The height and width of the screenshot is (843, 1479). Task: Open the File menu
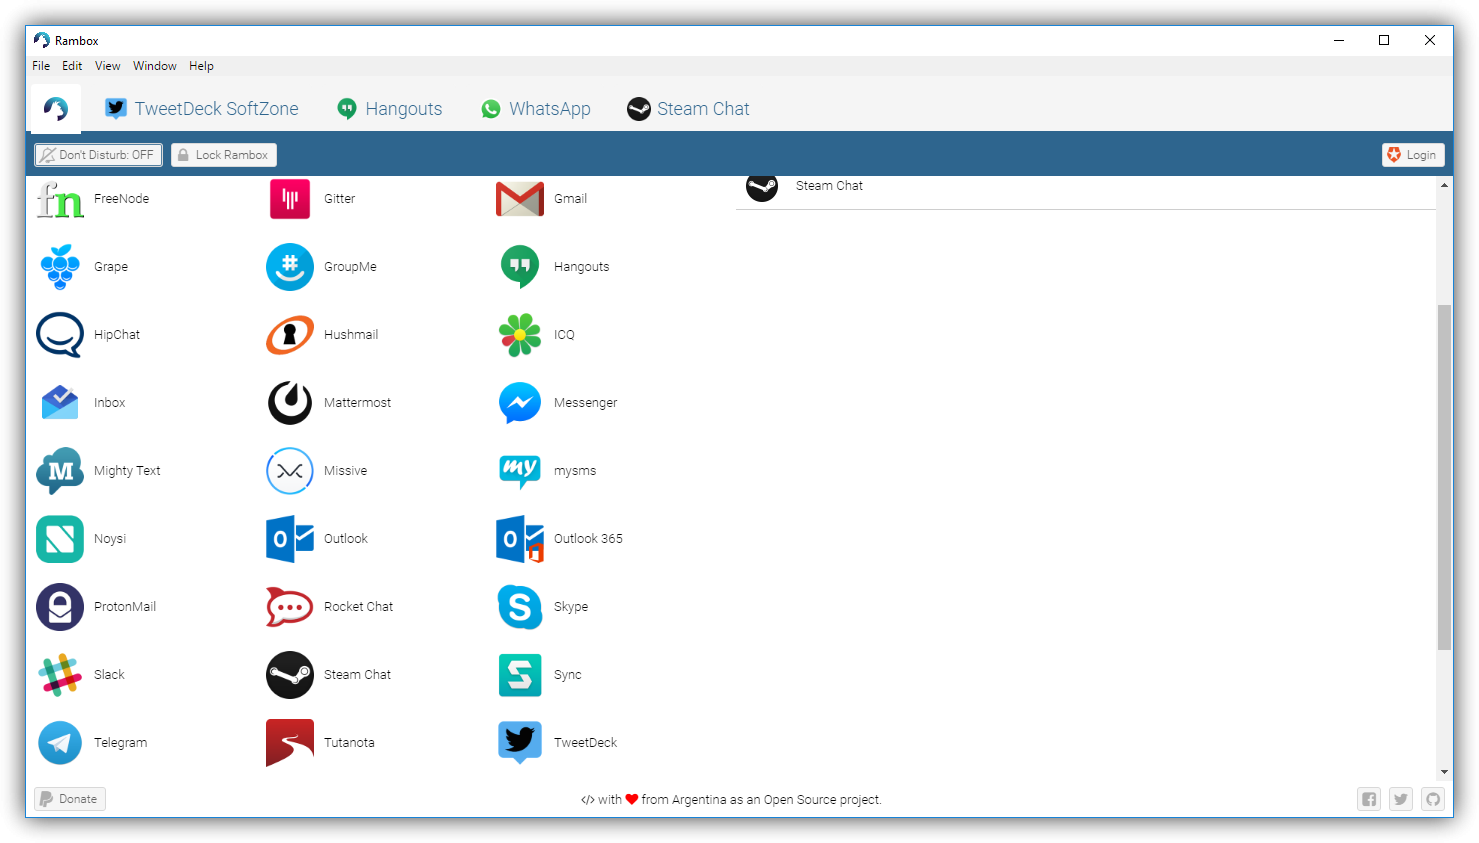(x=41, y=66)
